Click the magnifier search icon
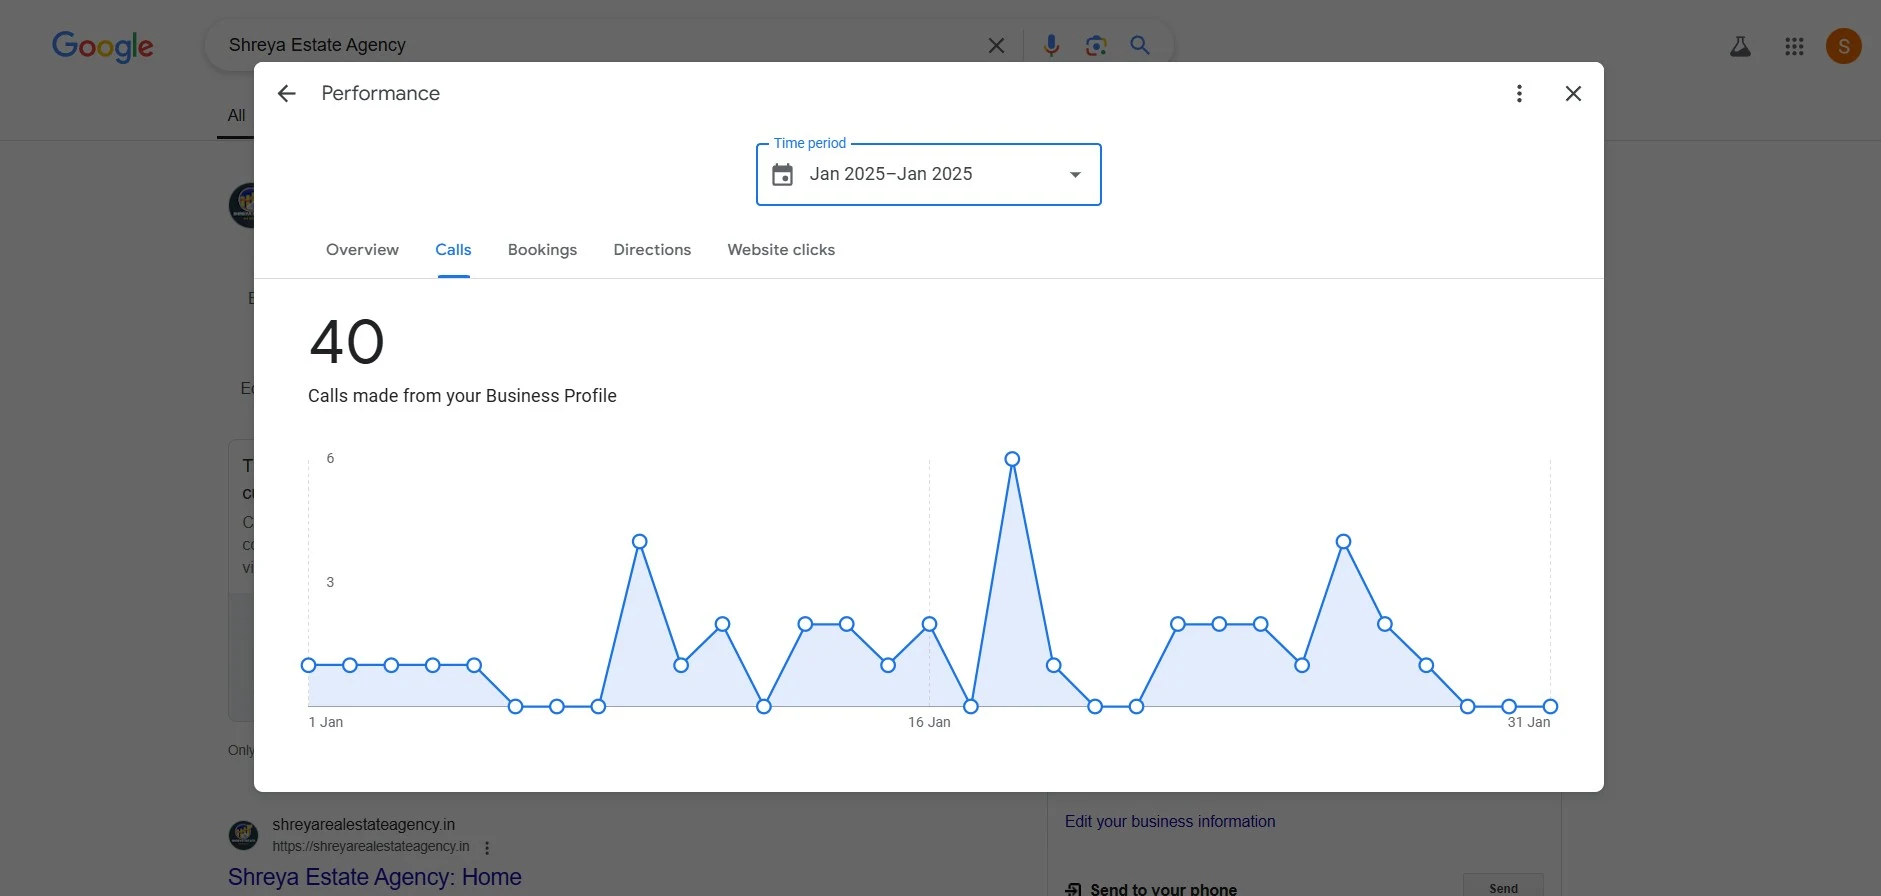Viewport: 1881px width, 896px height. [1140, 45]
